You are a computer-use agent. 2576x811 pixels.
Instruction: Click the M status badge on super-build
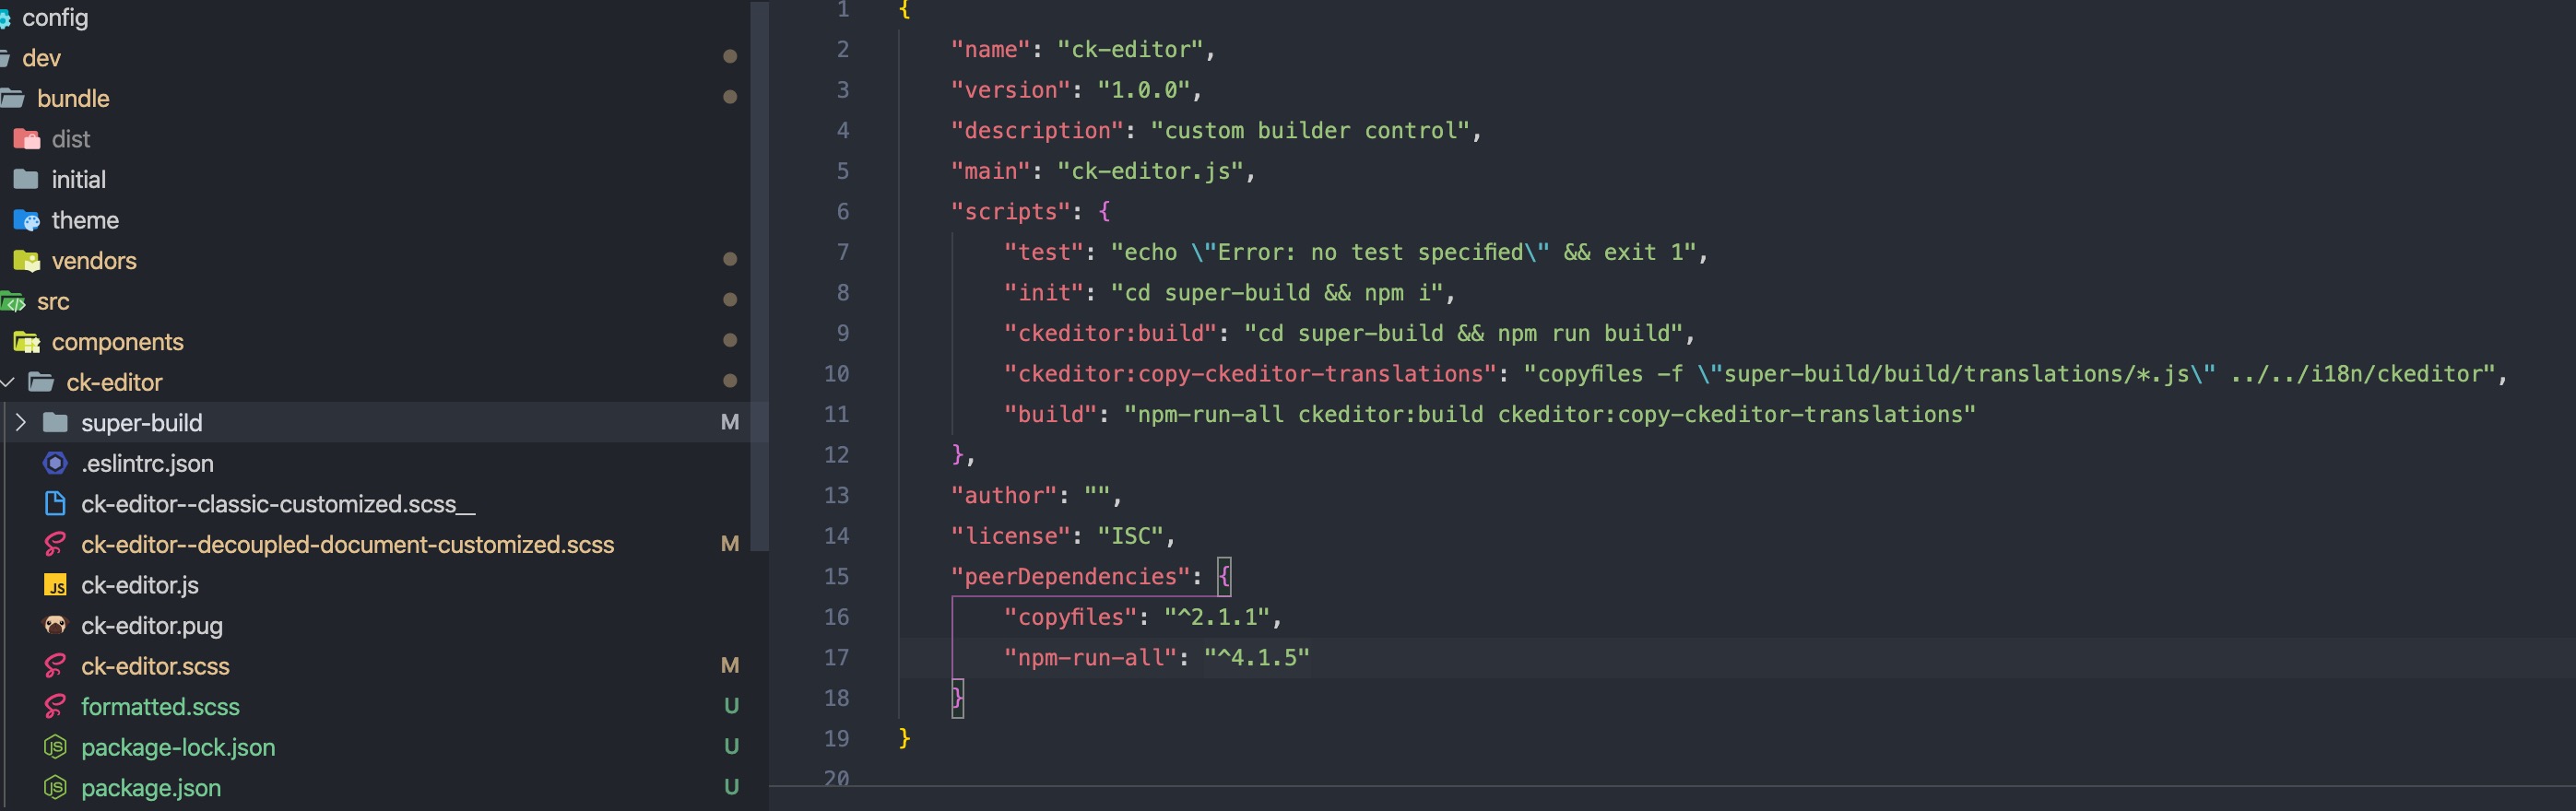tap(730, 423)
